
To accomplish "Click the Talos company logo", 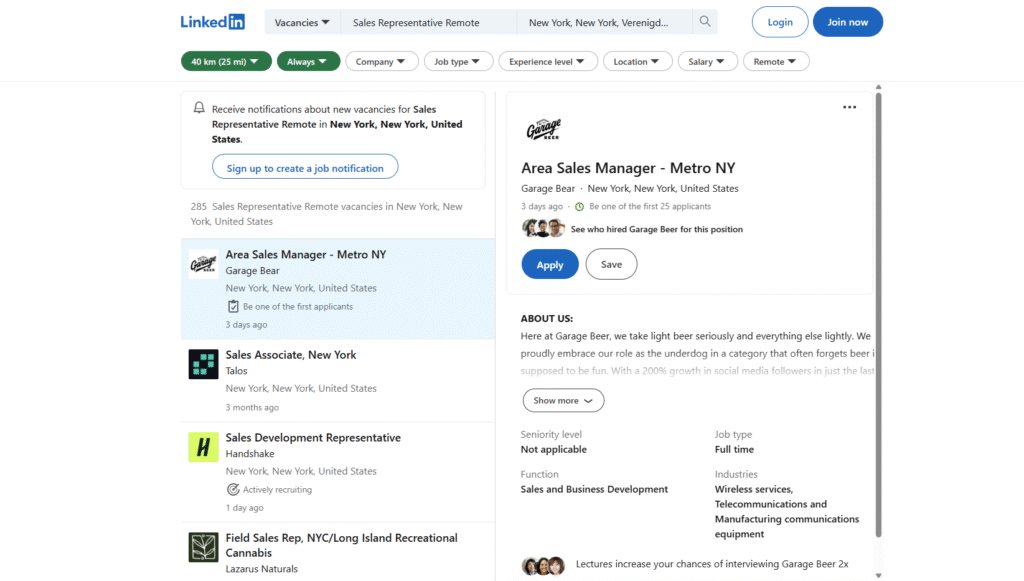I will coord(203,364).
